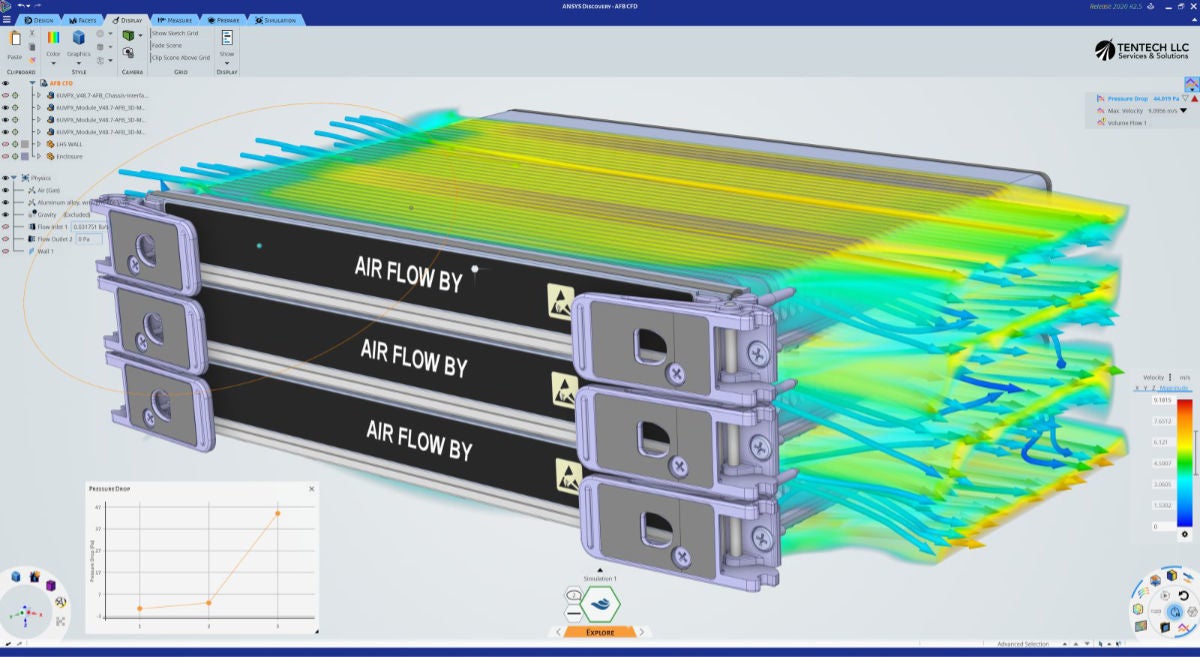1200x657 pixels.
Task: Close the Pressure Drop chart panel
Action: (x=311, y=489)
